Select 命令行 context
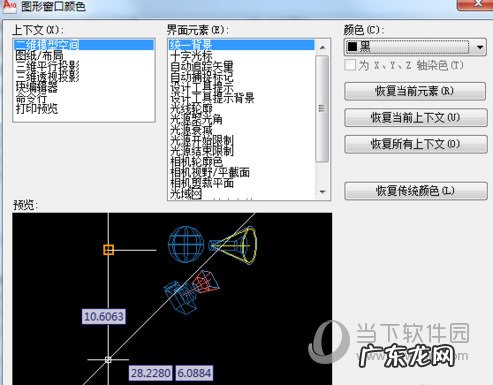 click(x=84, y=98)
